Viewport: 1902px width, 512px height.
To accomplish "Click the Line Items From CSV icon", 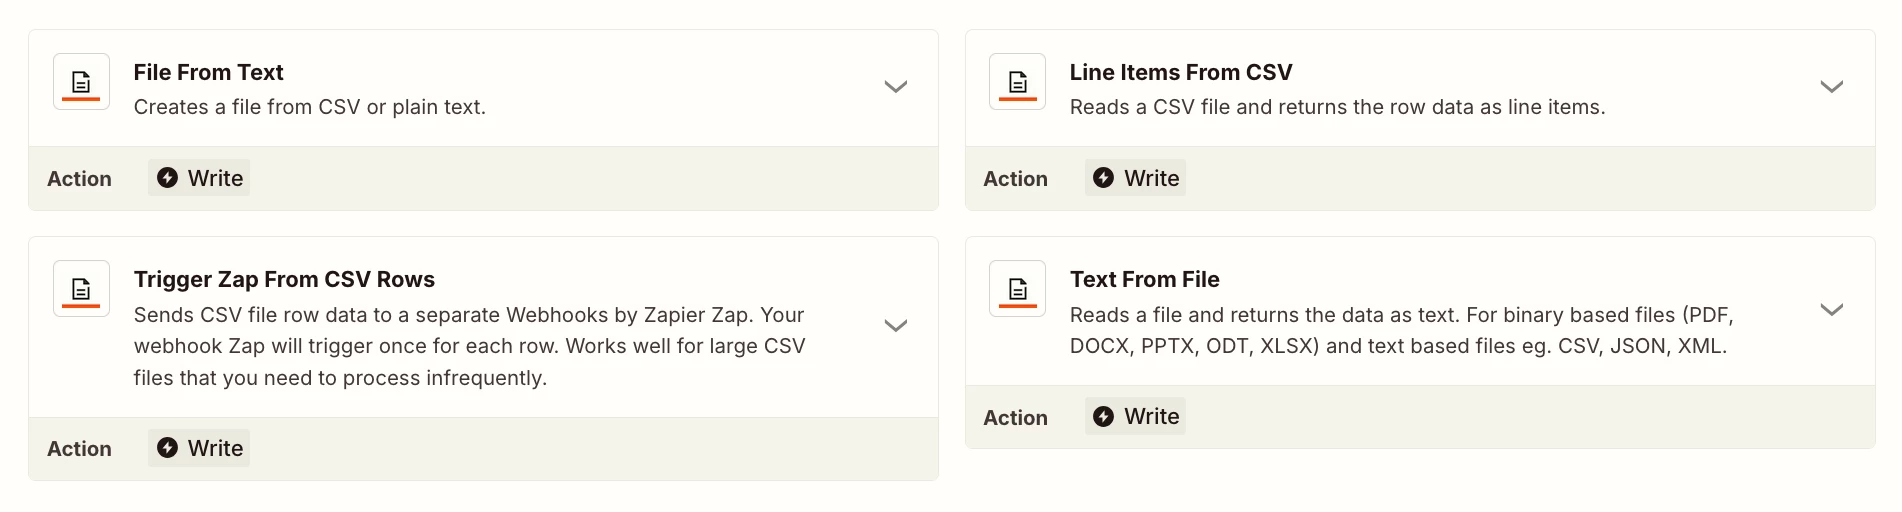I will tap(1017, 82).
